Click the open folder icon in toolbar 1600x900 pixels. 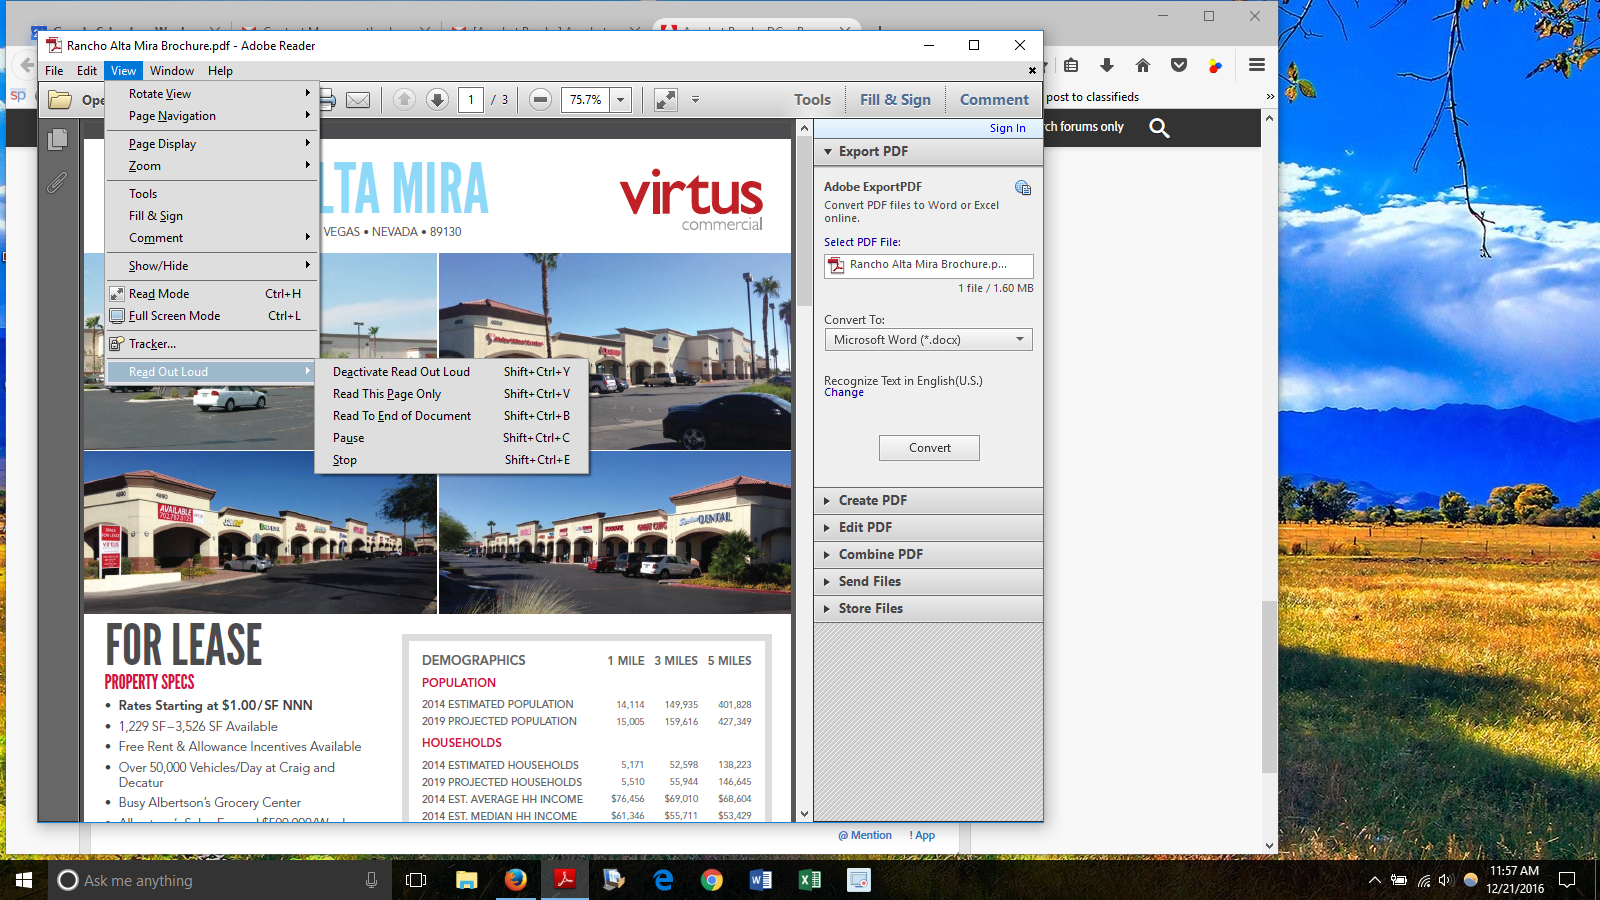click(60, 99)
